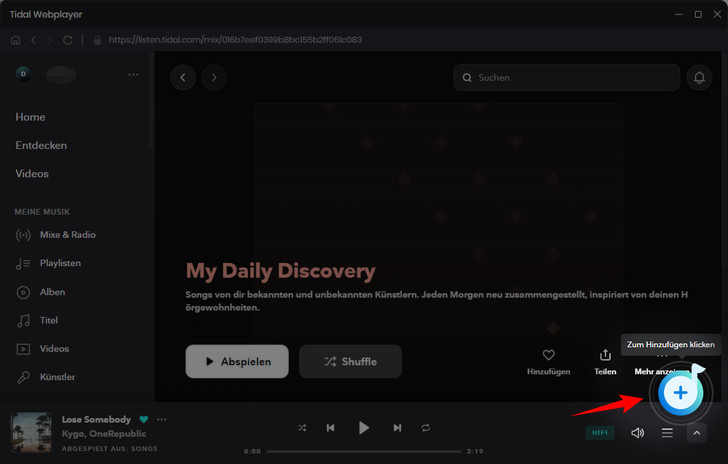Viewport: 728px width, 464px height.
Task: Reload the page with refresh icon
Action: pyautogui.click(x=68, y=40)
